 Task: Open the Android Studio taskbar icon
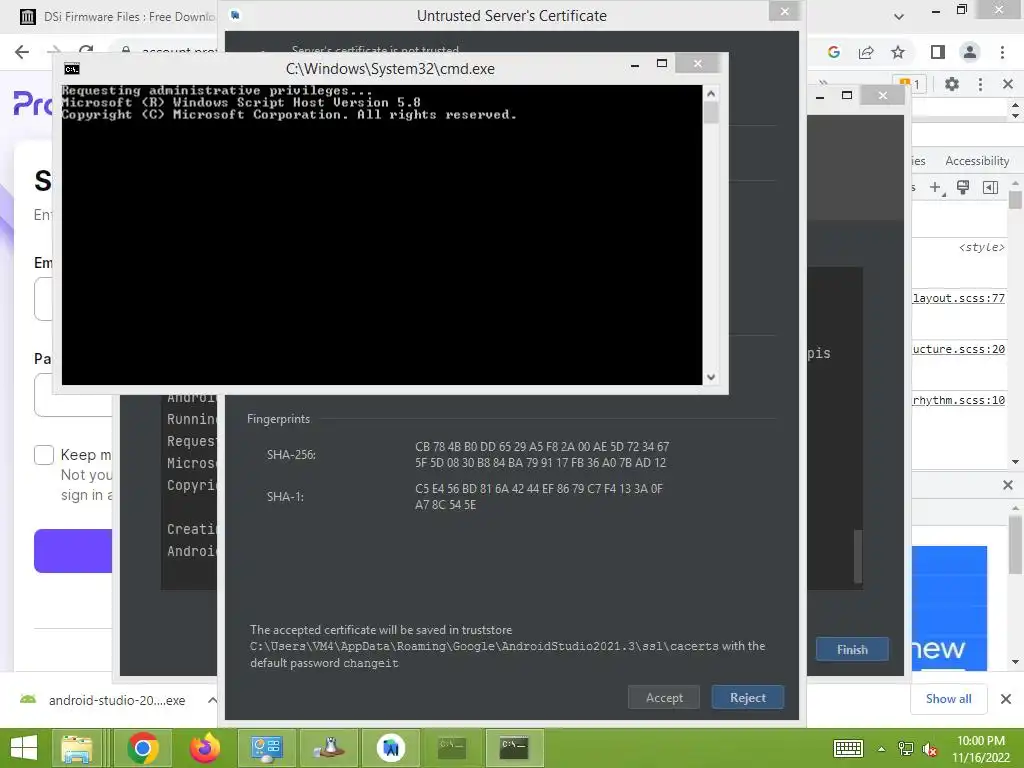pyautogui.click(x=391, y=748)
